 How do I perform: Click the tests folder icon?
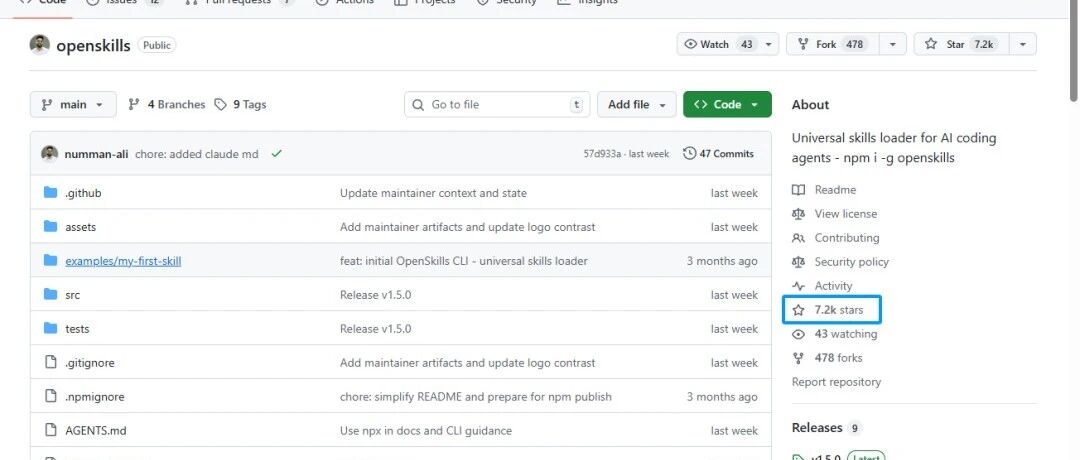50,328
